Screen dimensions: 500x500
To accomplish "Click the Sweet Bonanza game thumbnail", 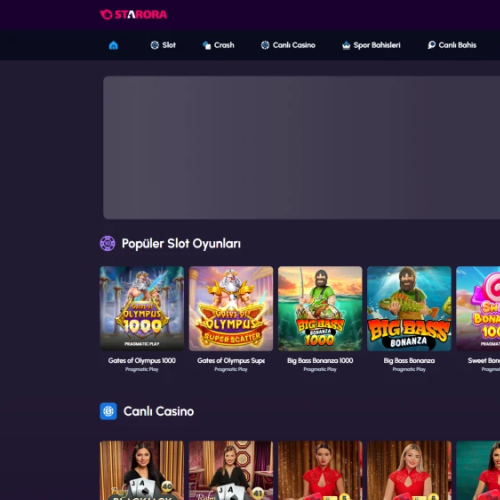I will [x=478, y=308].
